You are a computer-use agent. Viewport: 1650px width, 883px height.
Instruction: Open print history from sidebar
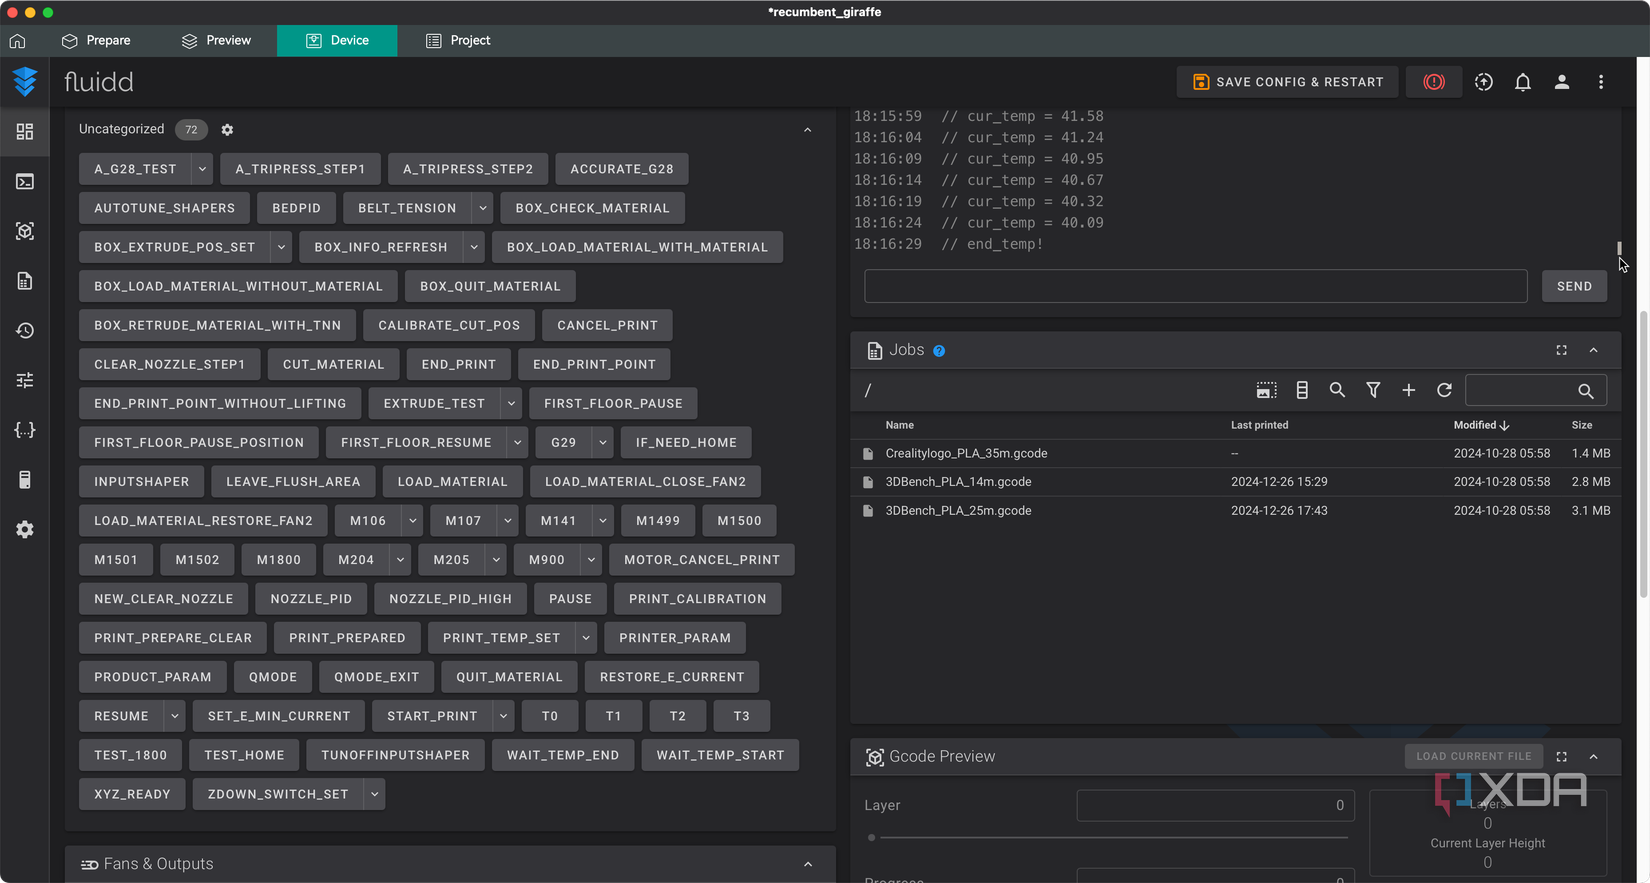pos(25,331)
